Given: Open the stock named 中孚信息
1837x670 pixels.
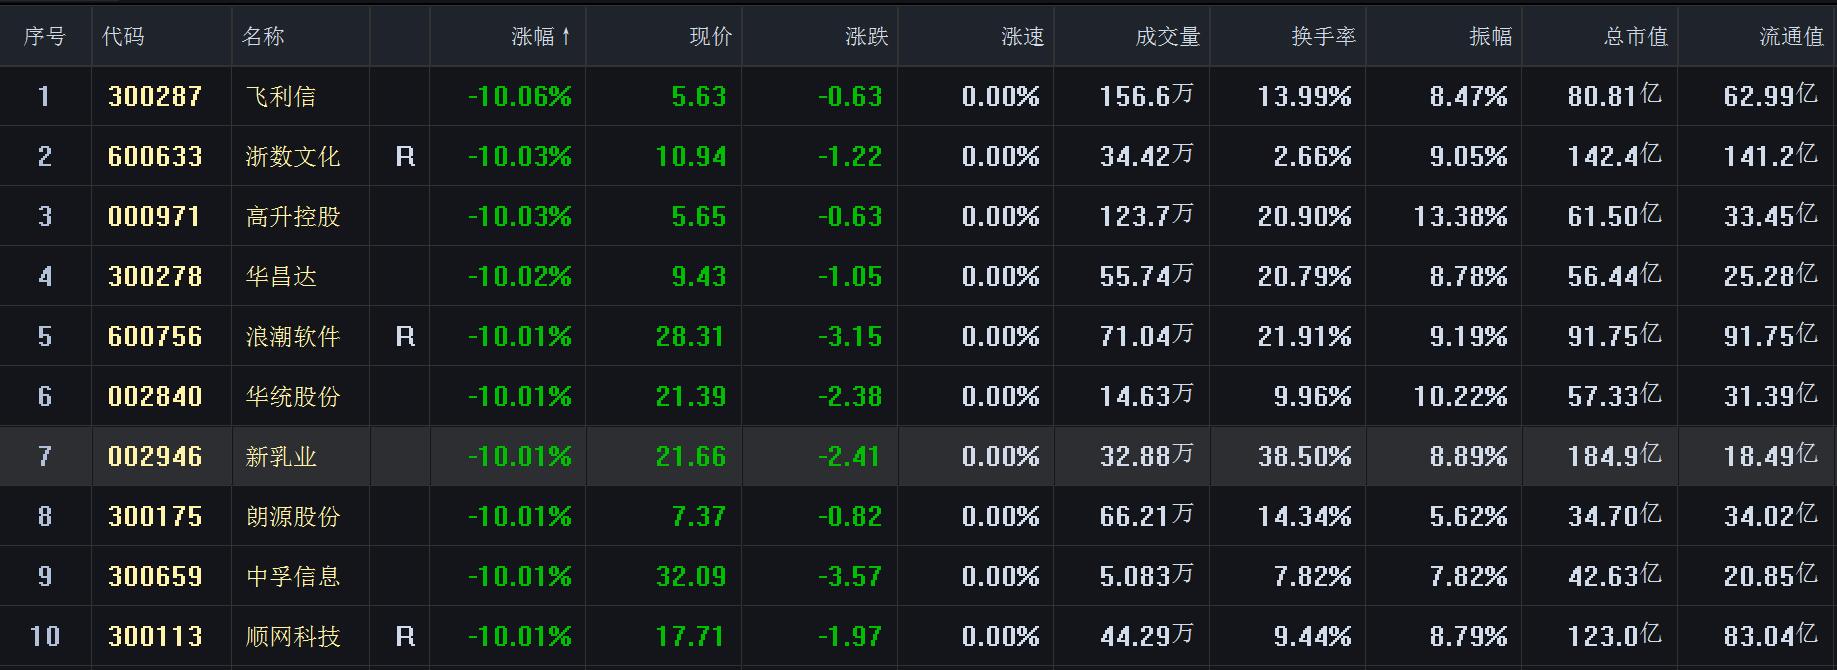Looking at the screenshot, I should coord(293,577).
